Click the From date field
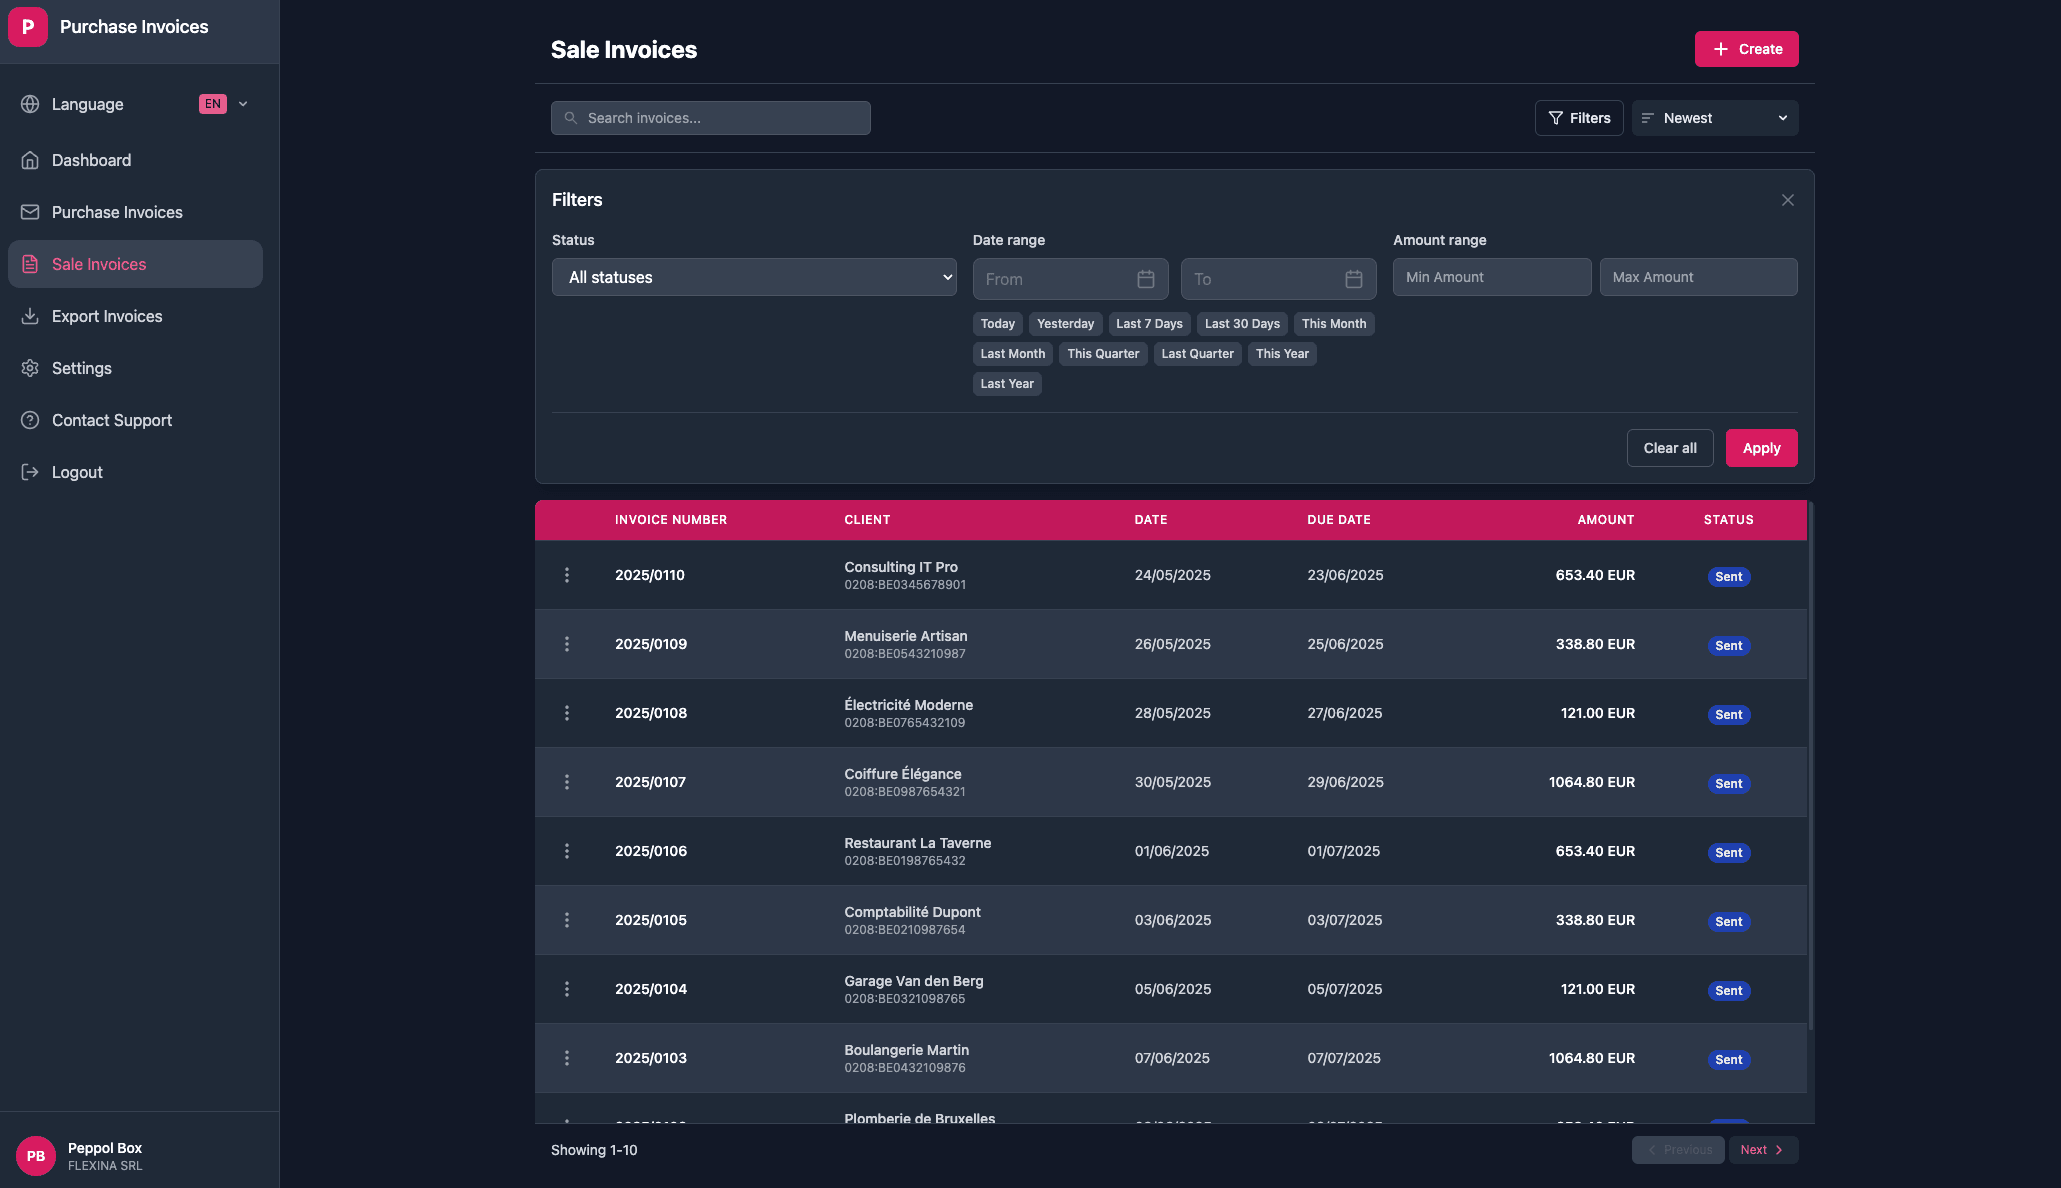 pyautogui.click(x=1070, y=279)
